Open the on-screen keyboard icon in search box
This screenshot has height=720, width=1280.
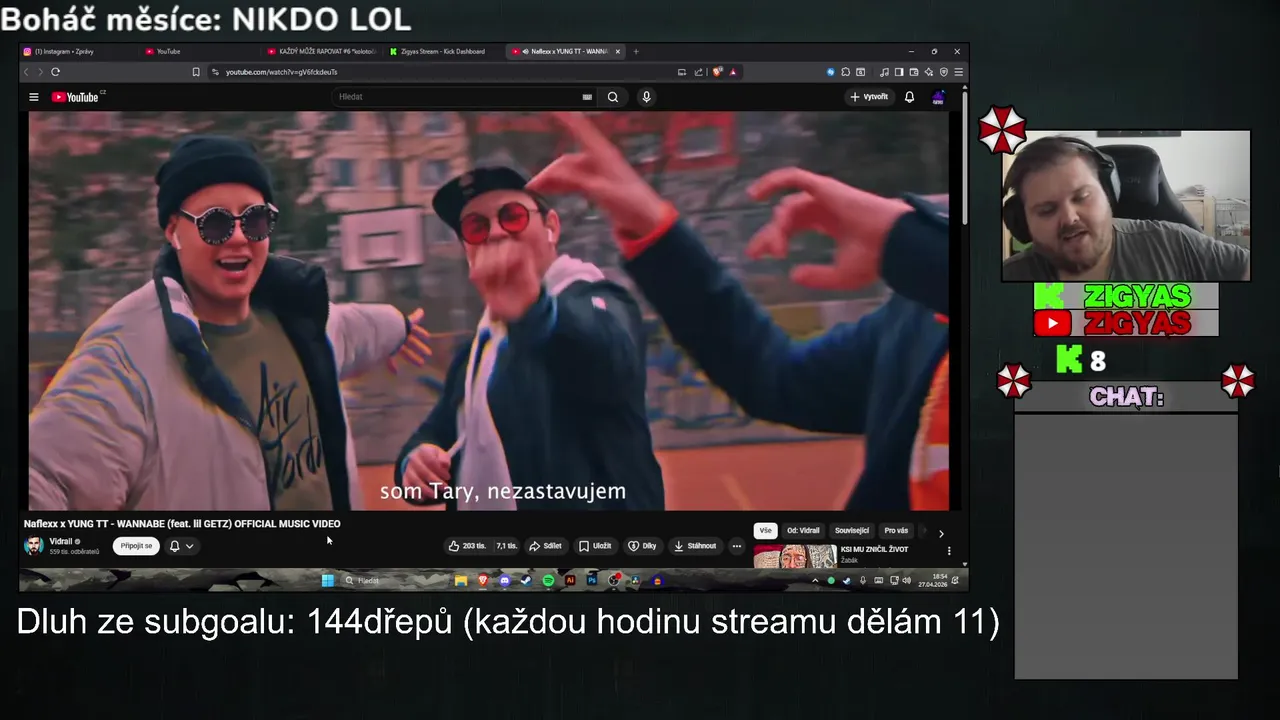(x=587, y=97)
